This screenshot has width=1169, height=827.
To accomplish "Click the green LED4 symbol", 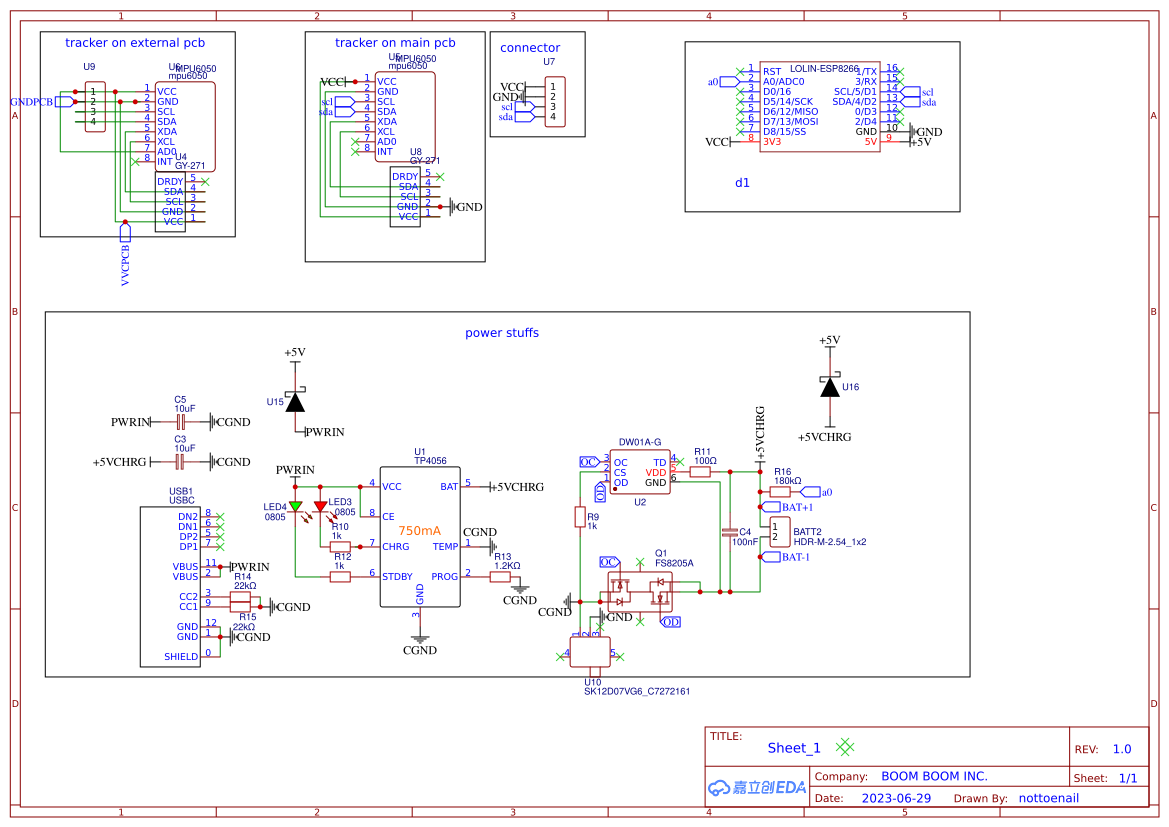I will coord(295,506).
